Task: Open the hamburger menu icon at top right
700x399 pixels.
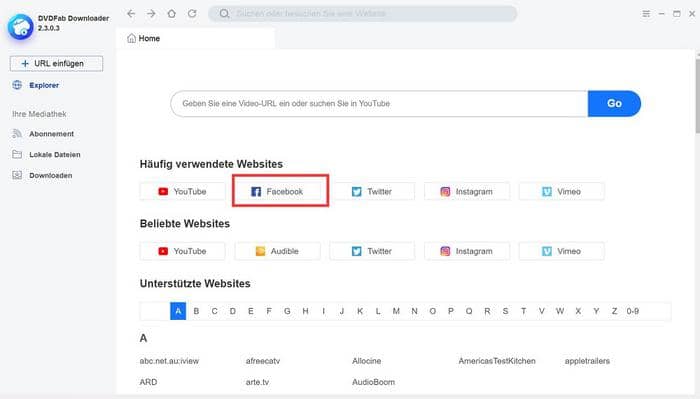Action: (646, 14)
